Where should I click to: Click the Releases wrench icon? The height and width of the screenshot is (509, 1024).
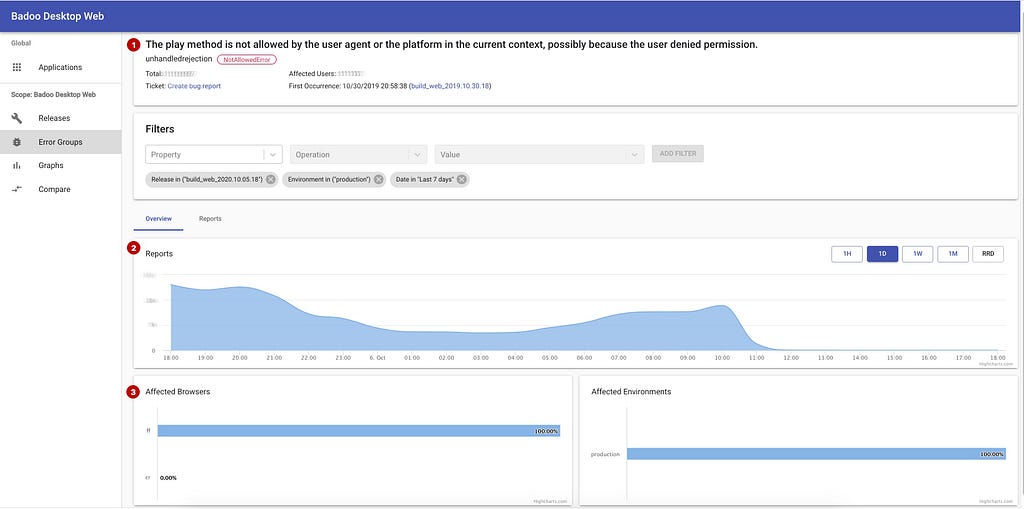tap(17, 118)
